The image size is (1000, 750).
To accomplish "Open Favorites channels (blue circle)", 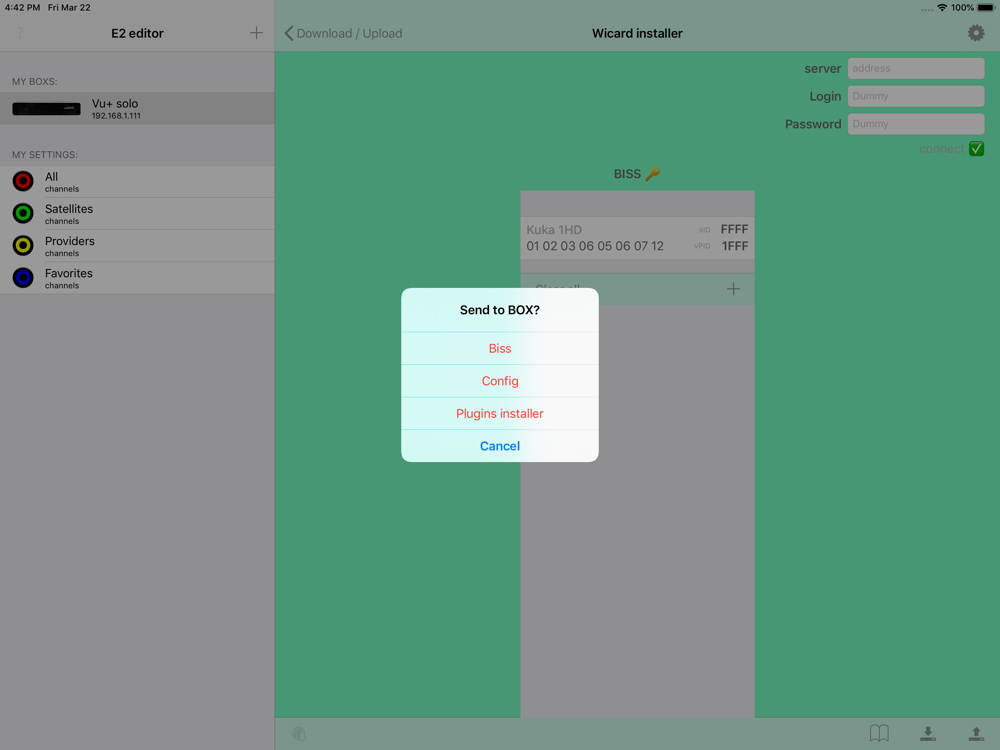I will (137, 278).
